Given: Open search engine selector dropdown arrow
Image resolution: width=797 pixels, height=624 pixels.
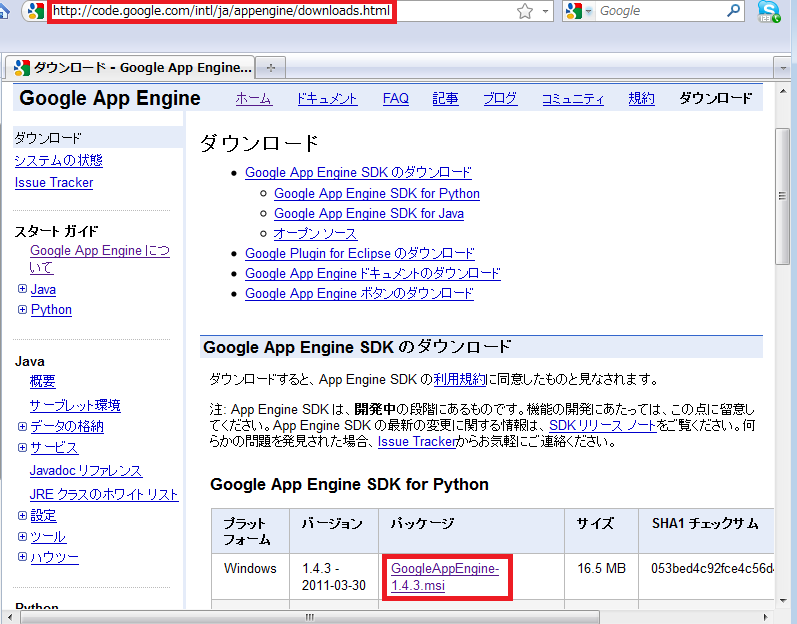Looking at the screenshot, I should (589, 11).
